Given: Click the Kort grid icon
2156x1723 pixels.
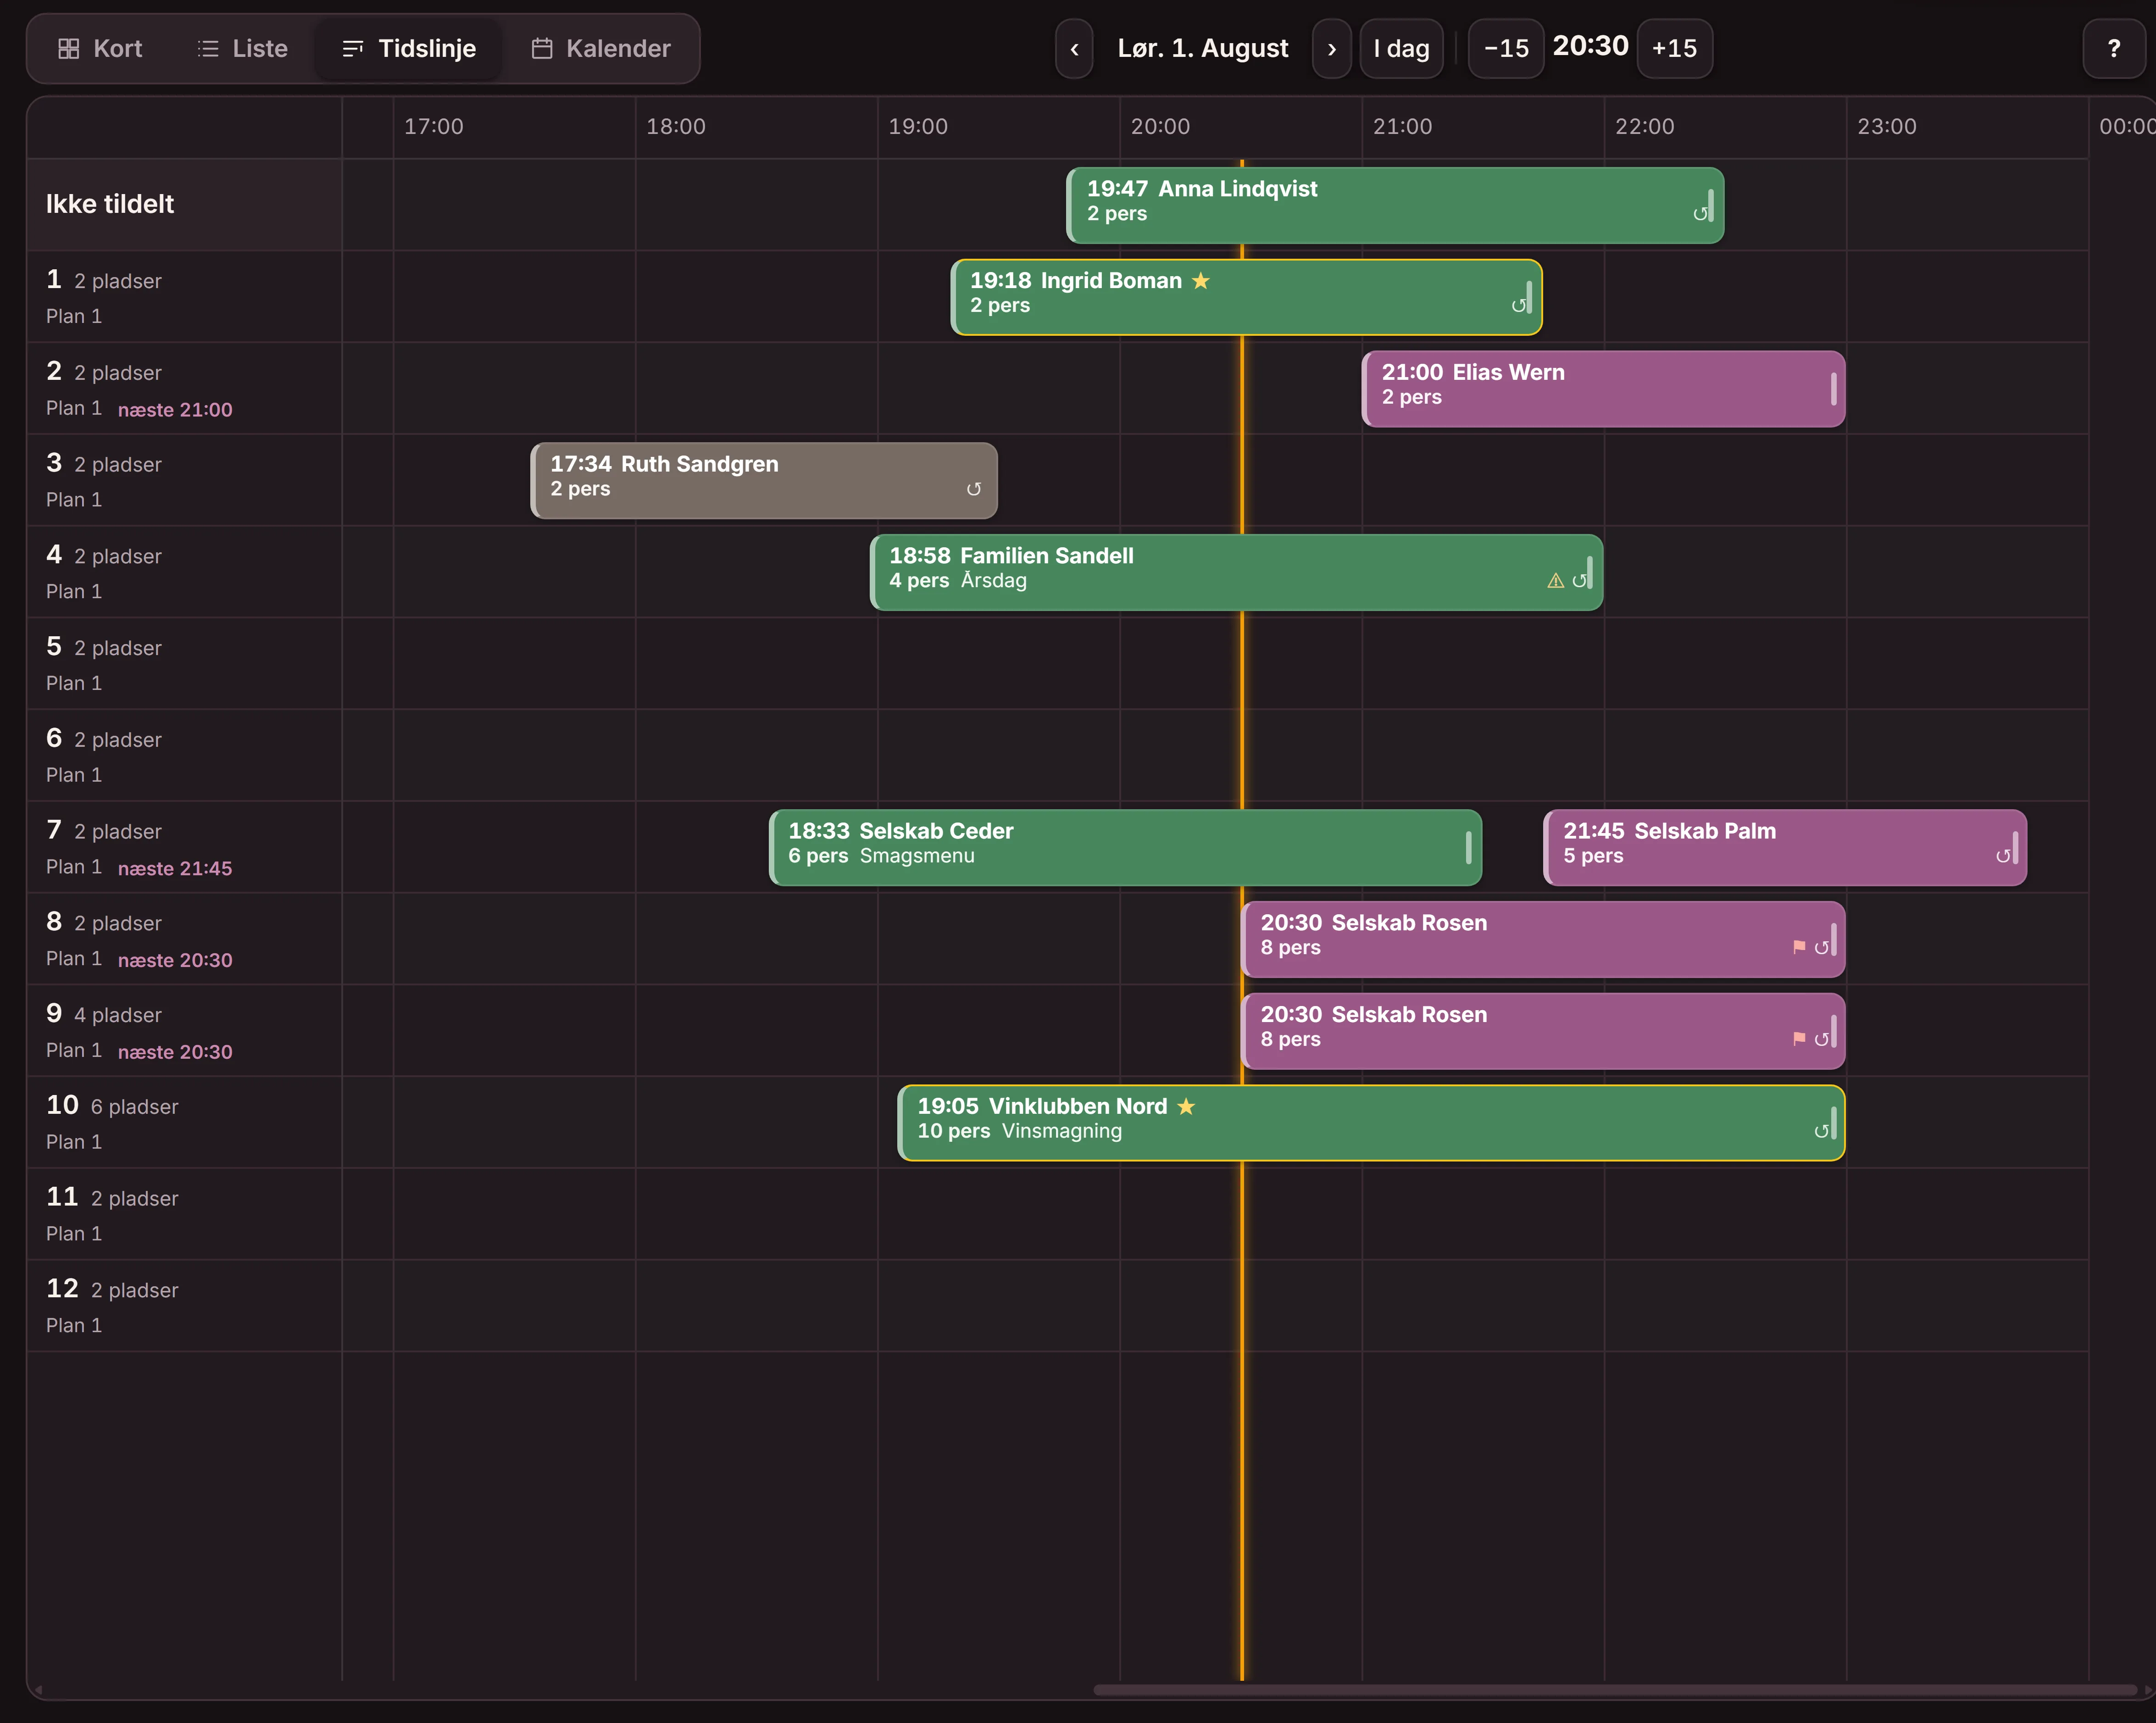Looking at the screenshot, I should (x=68, y=48).
